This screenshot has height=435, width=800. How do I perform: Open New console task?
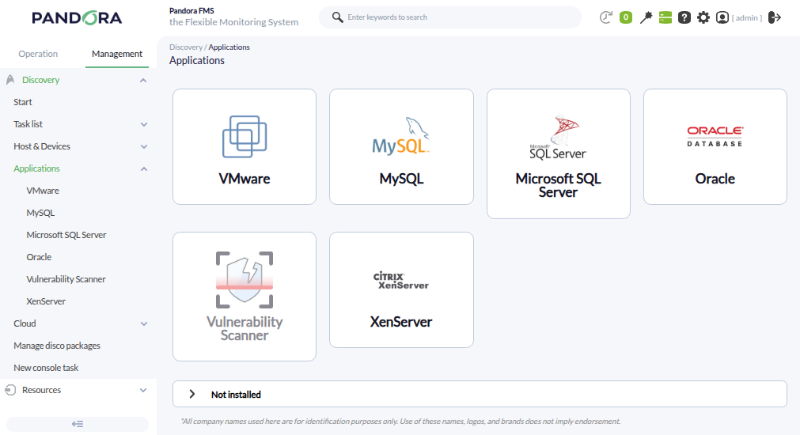(x=46, y=368)
